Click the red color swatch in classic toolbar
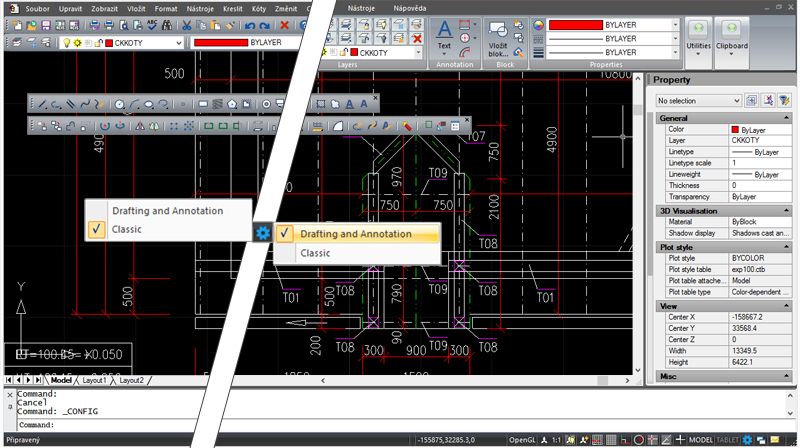The height and width of the screenshot is (448, 800). click(221, 43)
